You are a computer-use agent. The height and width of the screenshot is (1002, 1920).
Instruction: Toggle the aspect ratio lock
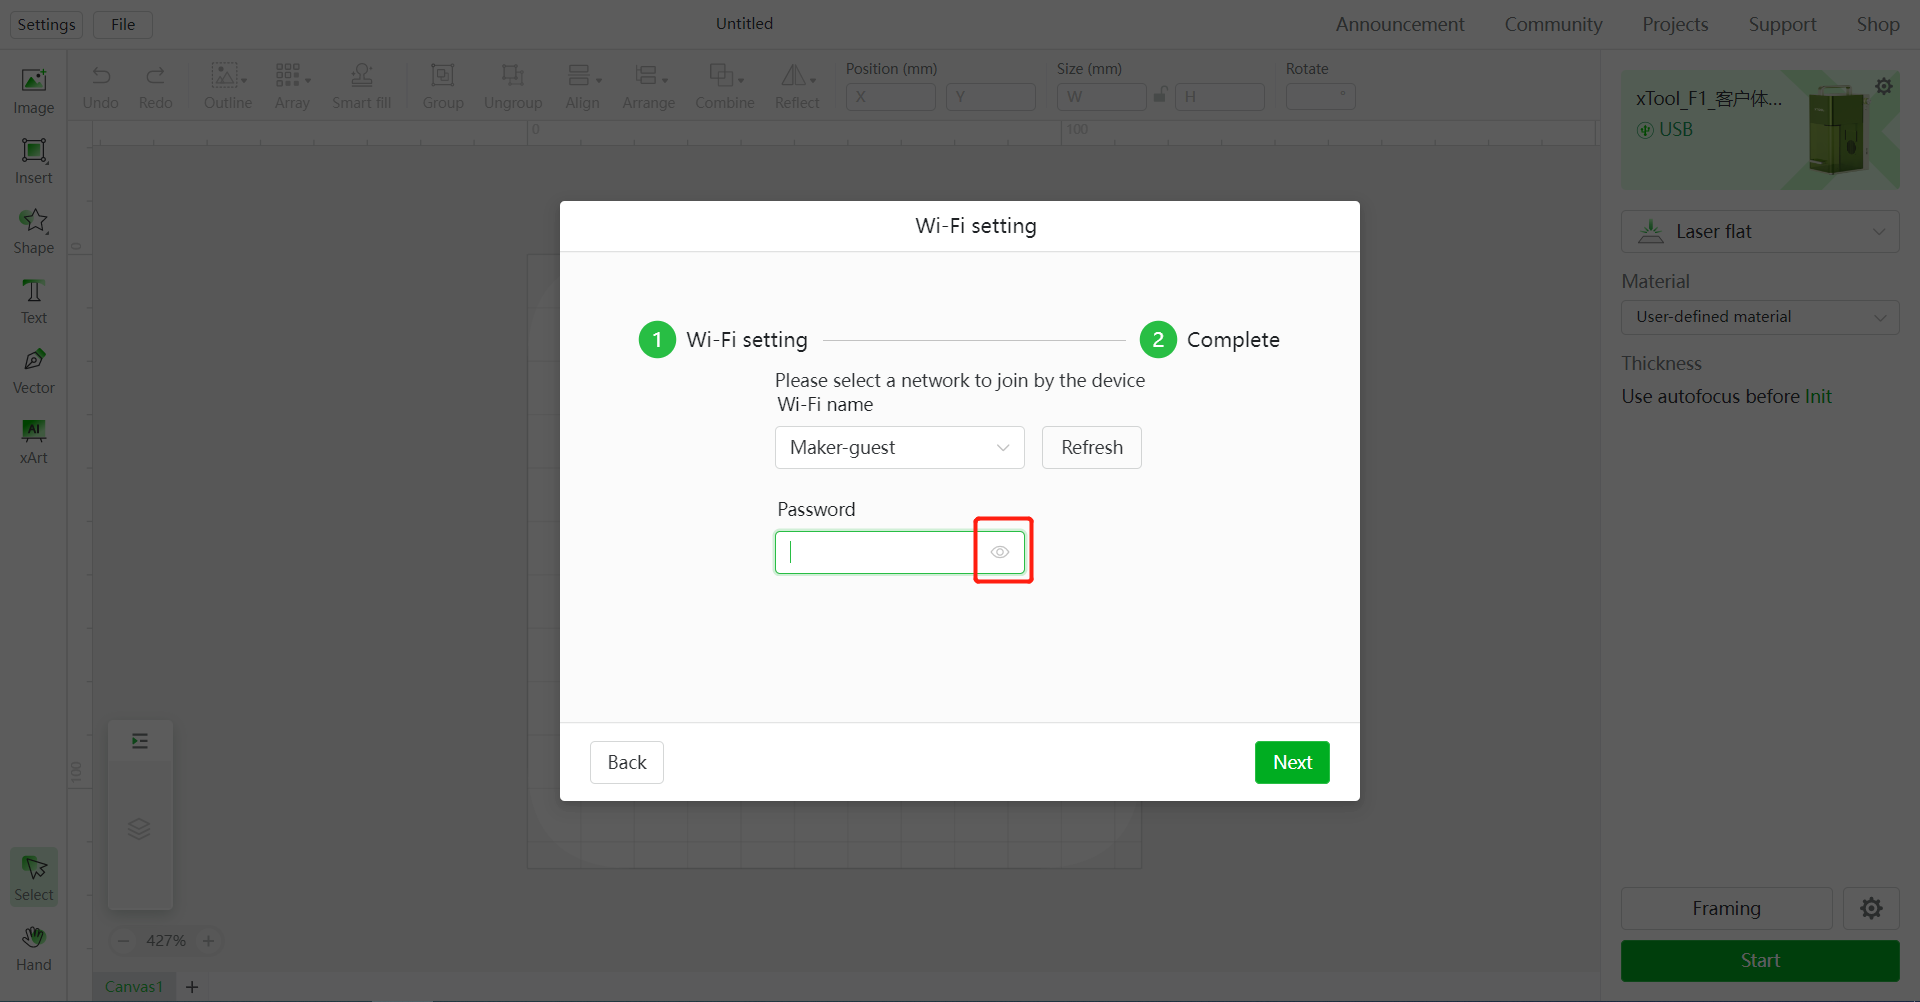[1160, 95]
